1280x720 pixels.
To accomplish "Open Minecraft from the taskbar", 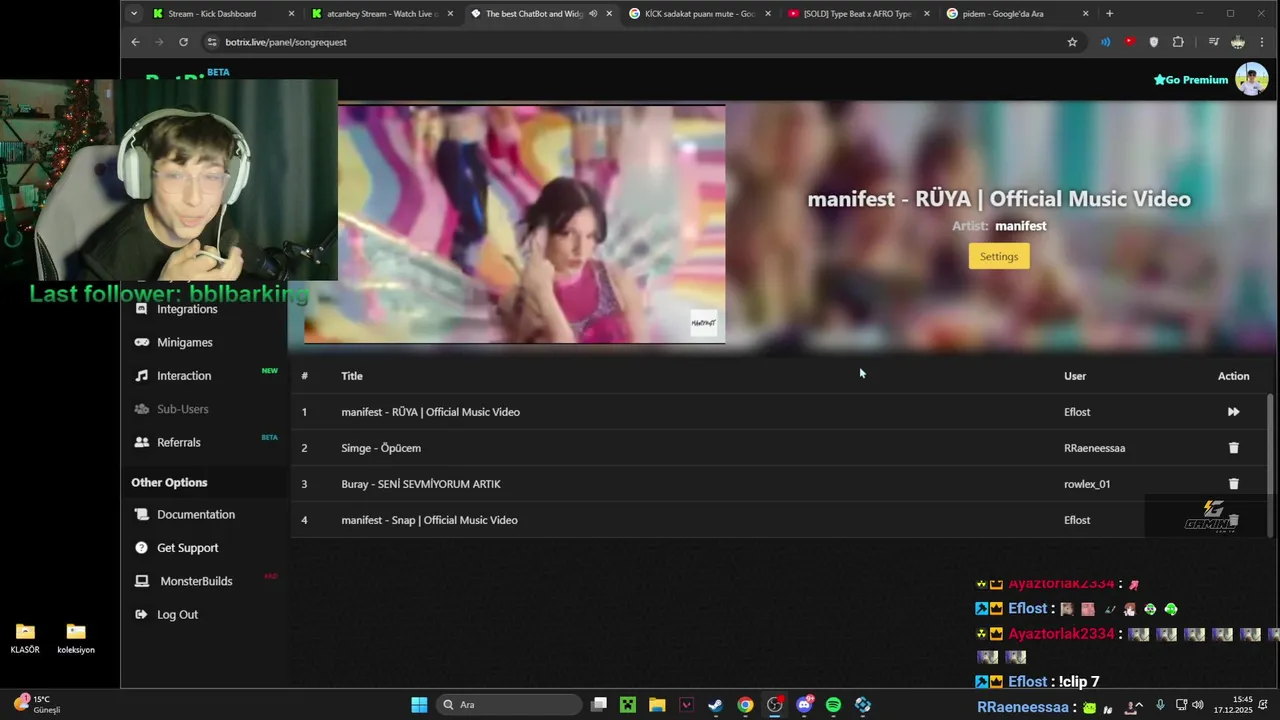I will pos(627,705).
